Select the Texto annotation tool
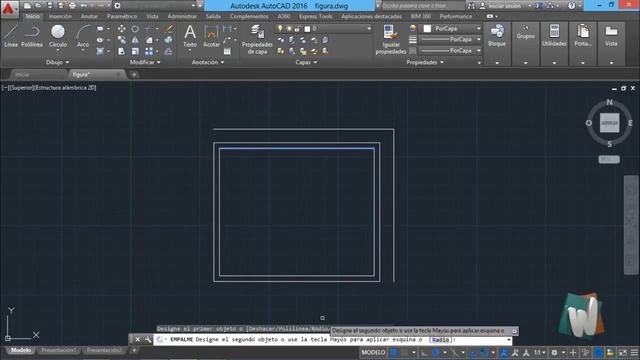Image resolution: width=640 pixels, height=360 pixels. 190,36
